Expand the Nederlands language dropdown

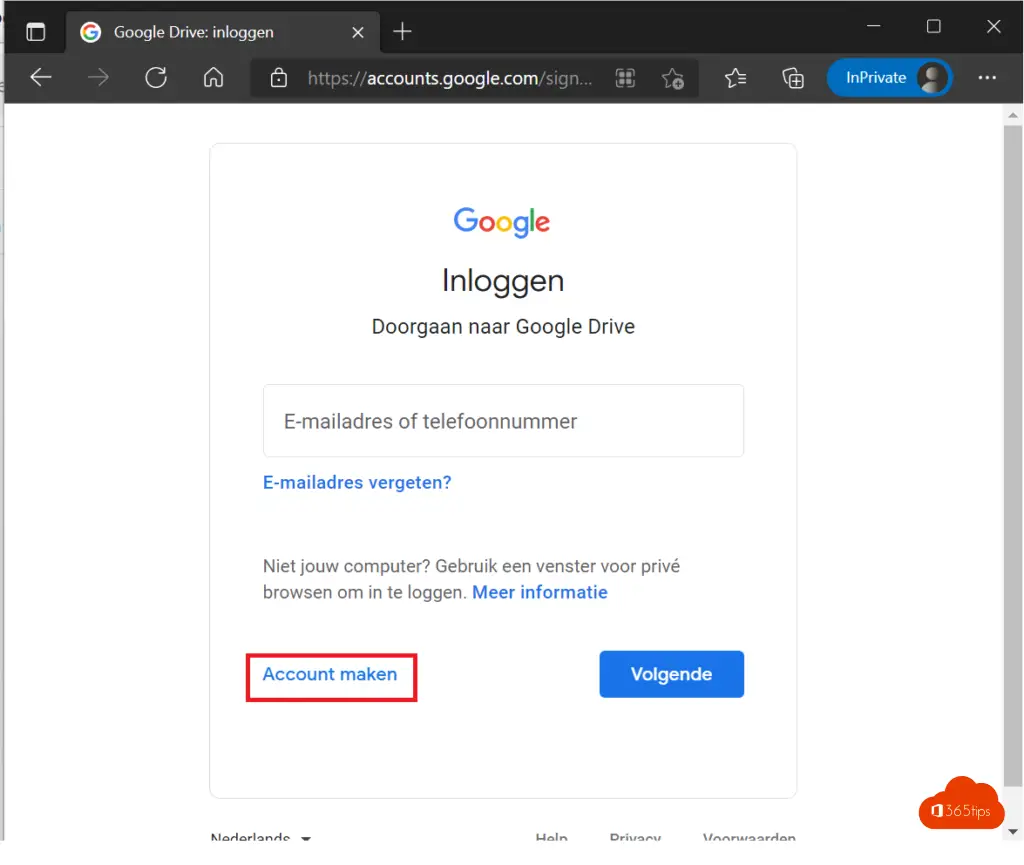tap(261, 838)
